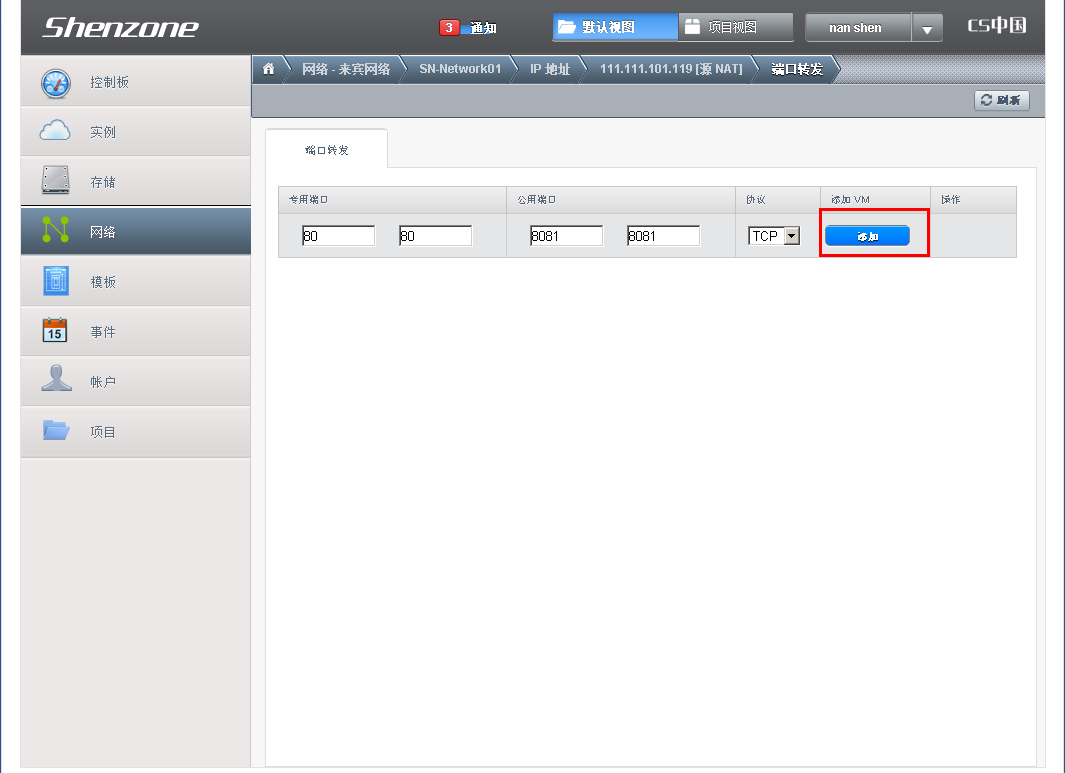Image resolution: width=1065 pixels, height=773 pixels.
Task: Navigate to SN-Network01 breadcrumb
Action: point(460,69)
